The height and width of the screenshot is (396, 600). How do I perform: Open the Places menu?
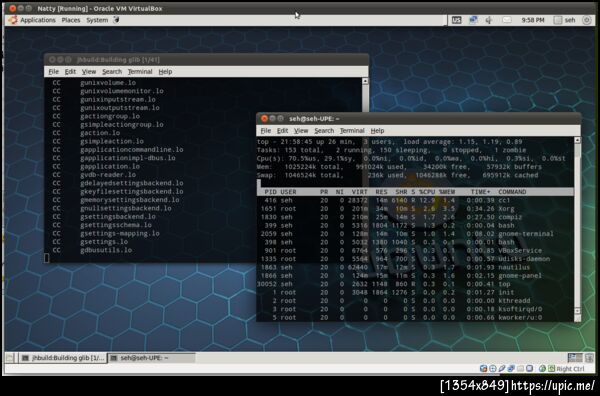(x=71, y=20)
